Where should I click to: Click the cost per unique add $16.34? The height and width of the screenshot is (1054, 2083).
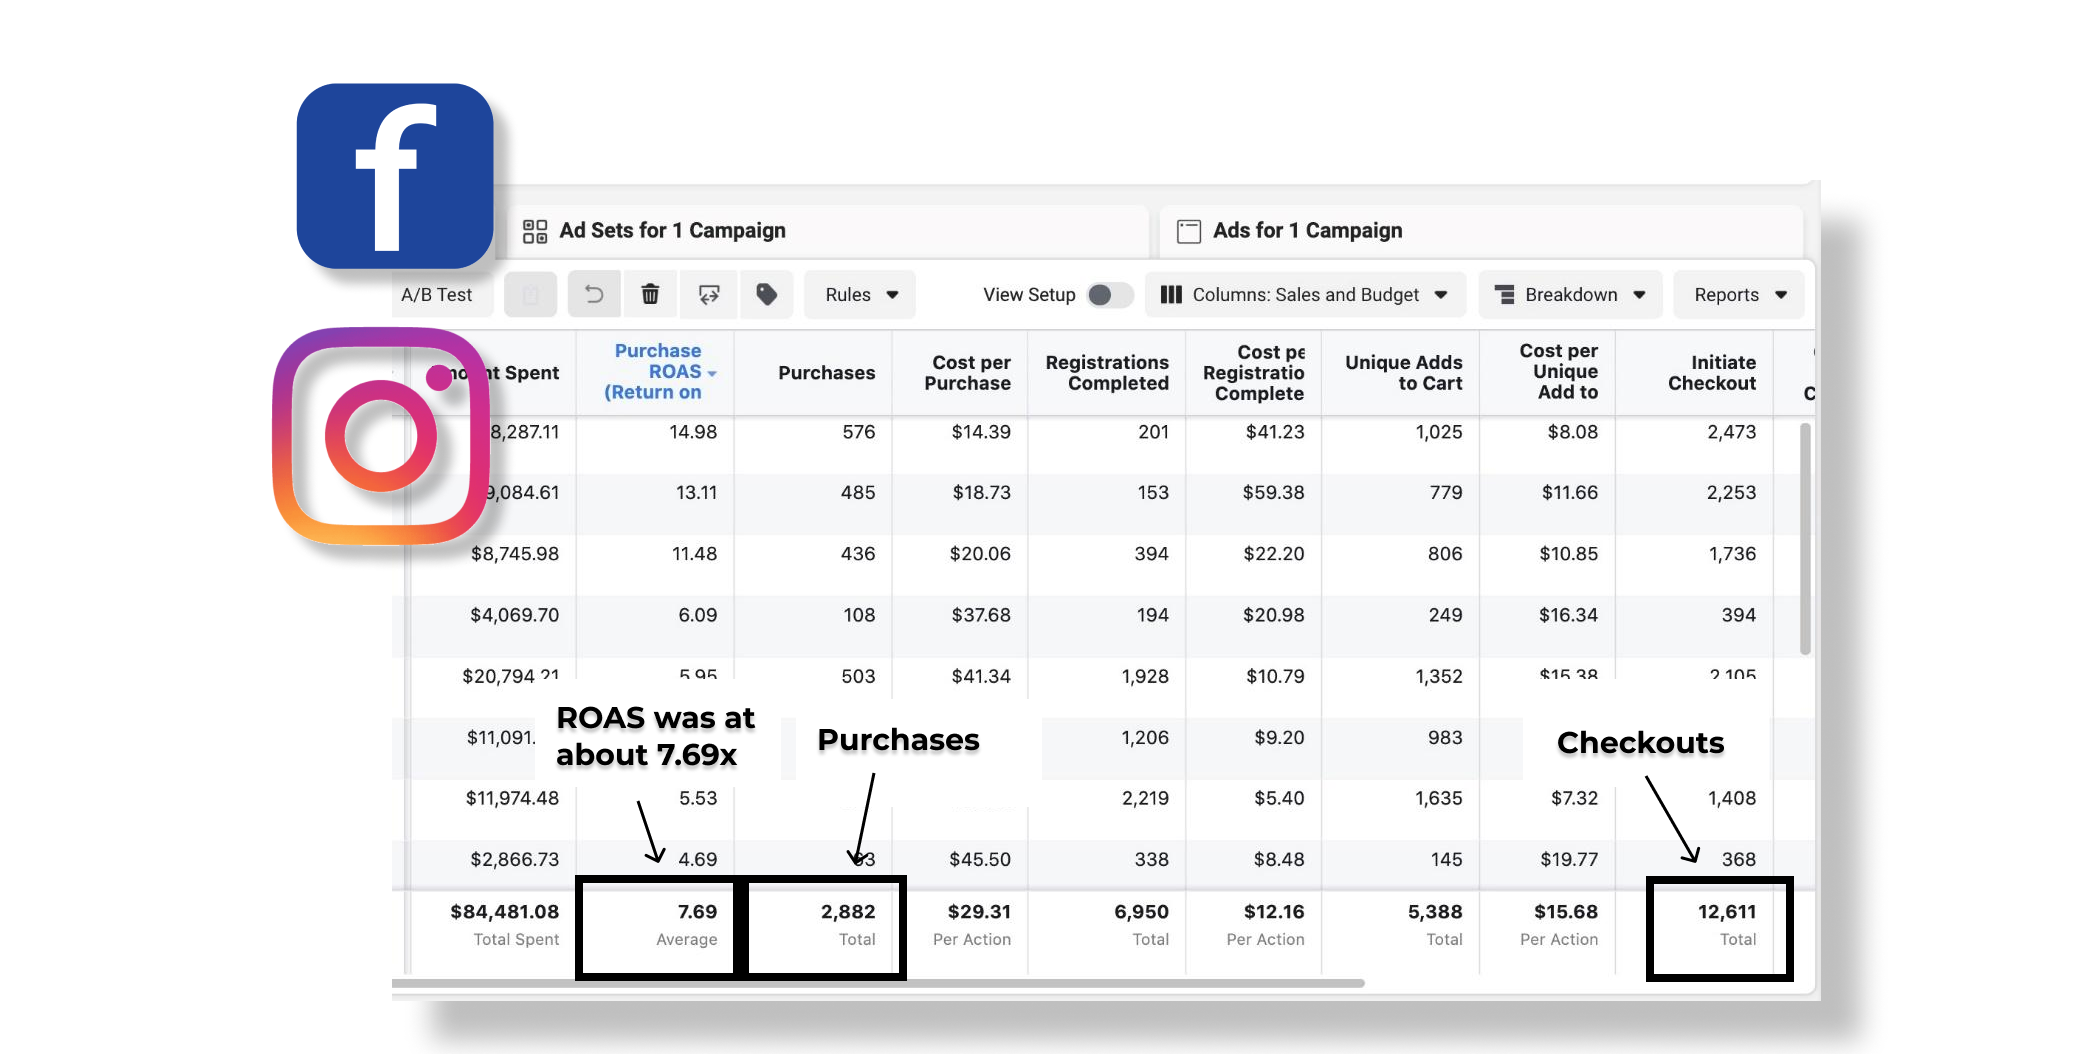(x=1568, y=615)
